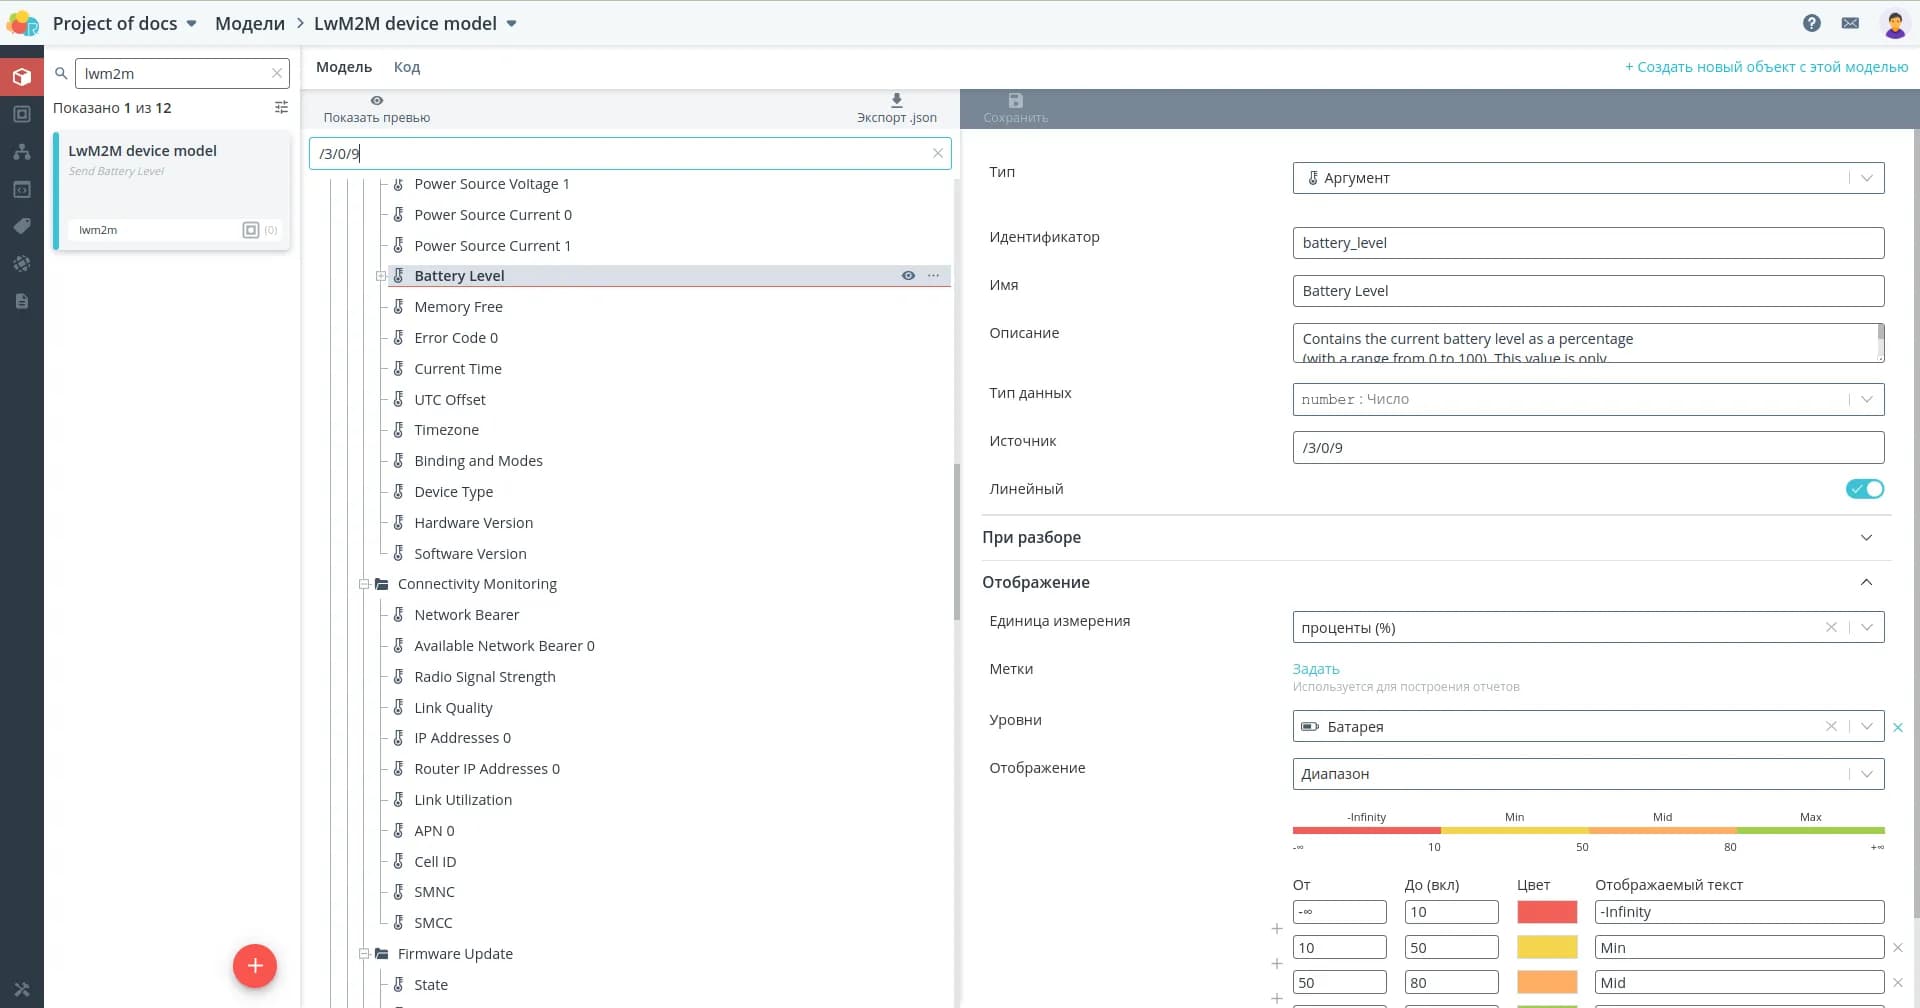Open the 'Тип' Аргумент dropdown
Screen dimensions: 1920x1008
(x=1587, y=178)
